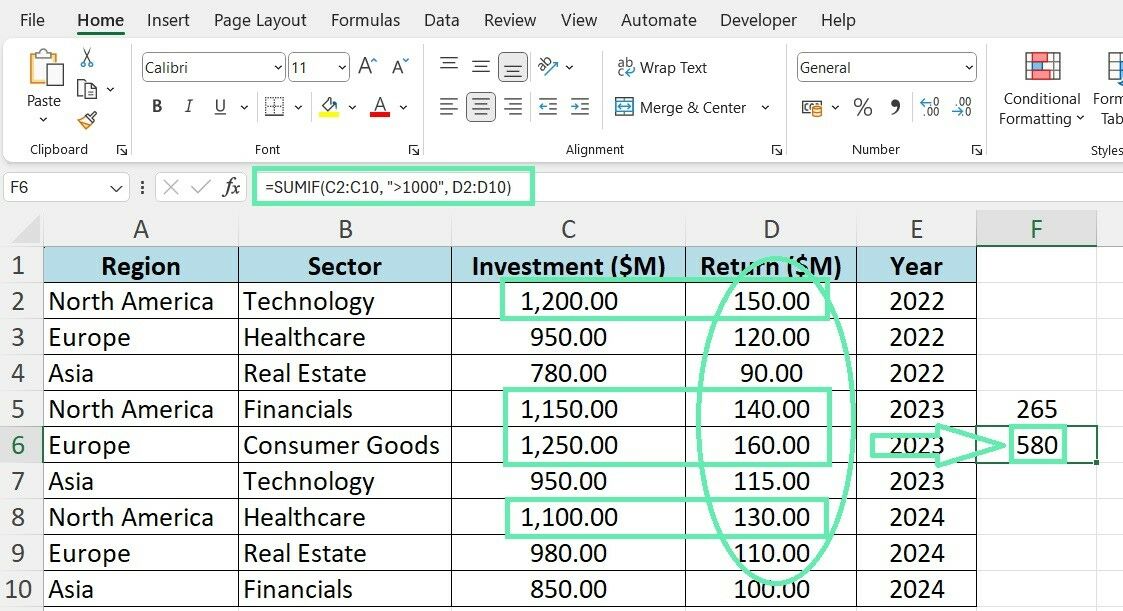Open Accounting Number Format icon
1123x611 pixels.
coord(811,108)
